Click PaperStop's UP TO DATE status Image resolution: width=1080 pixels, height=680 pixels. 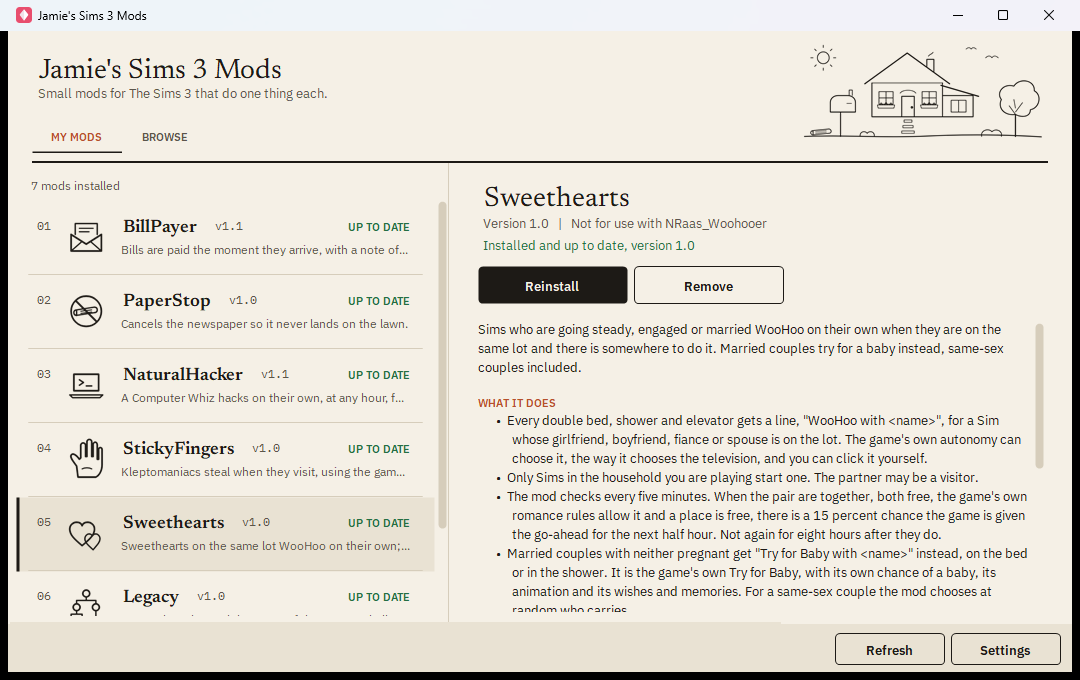click(x=378, y=301)
